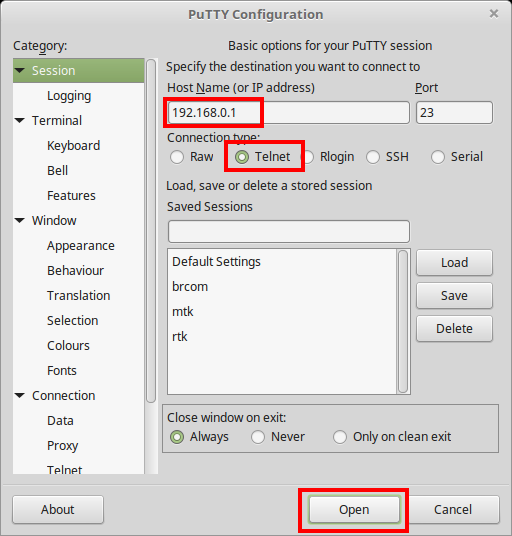Save the current session

coord(454,296)
